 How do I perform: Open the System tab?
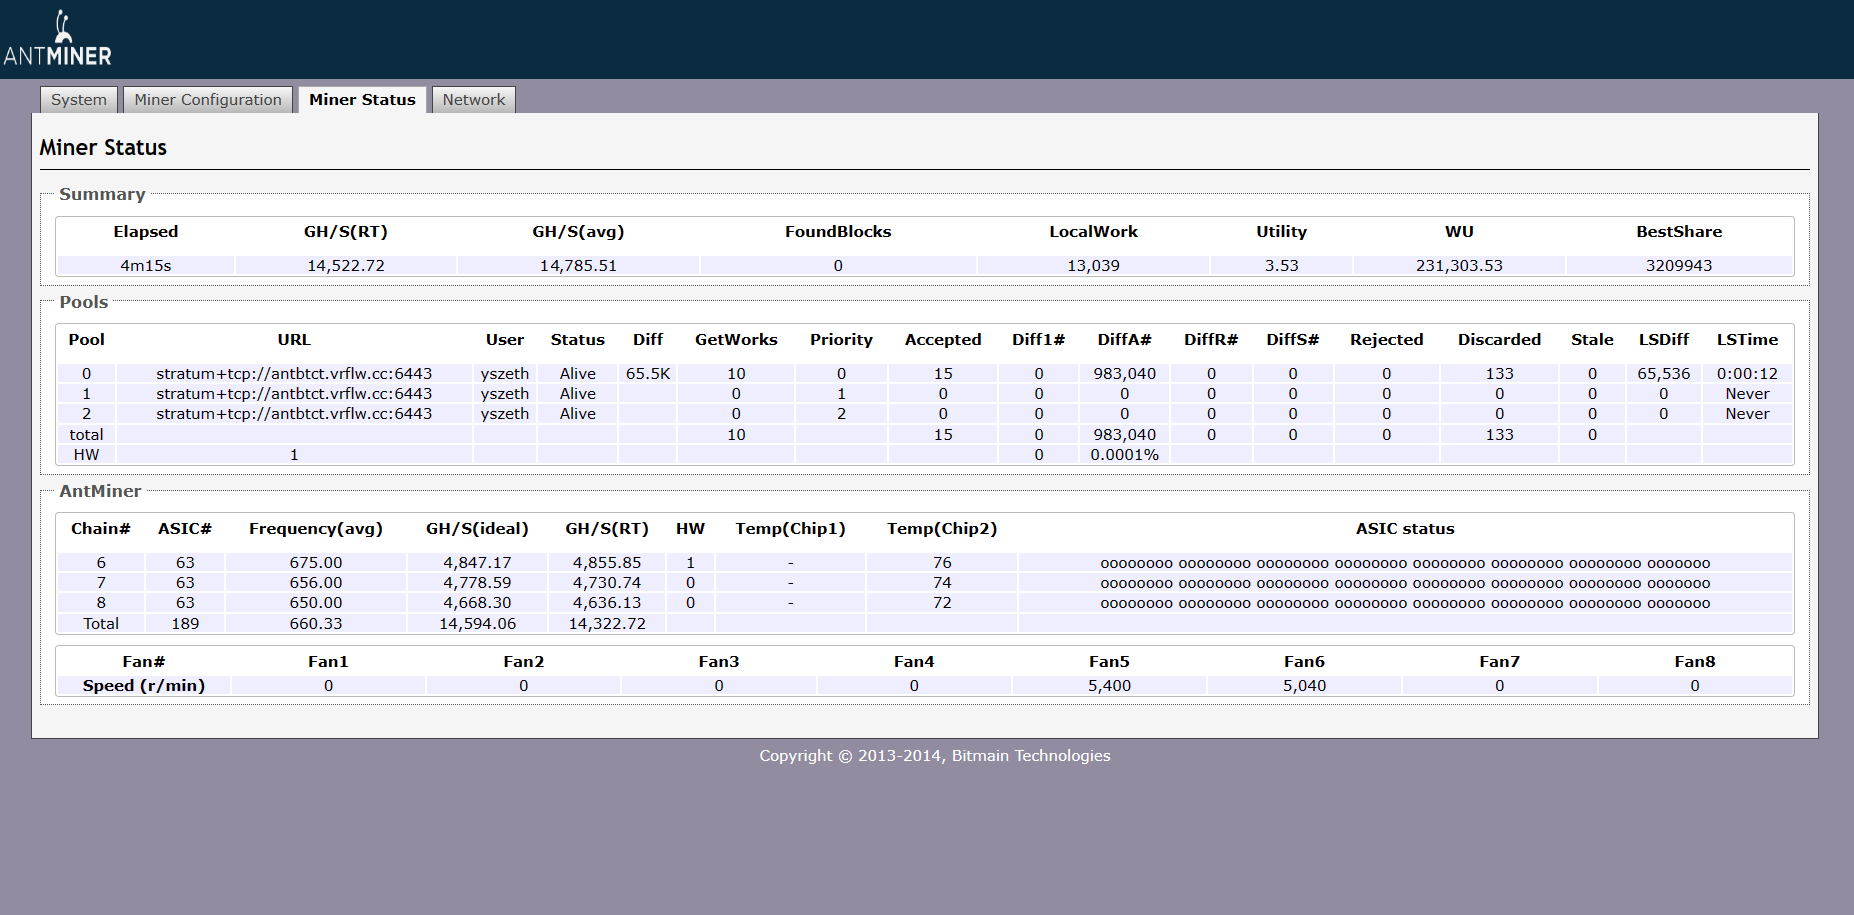coord(79,100)
